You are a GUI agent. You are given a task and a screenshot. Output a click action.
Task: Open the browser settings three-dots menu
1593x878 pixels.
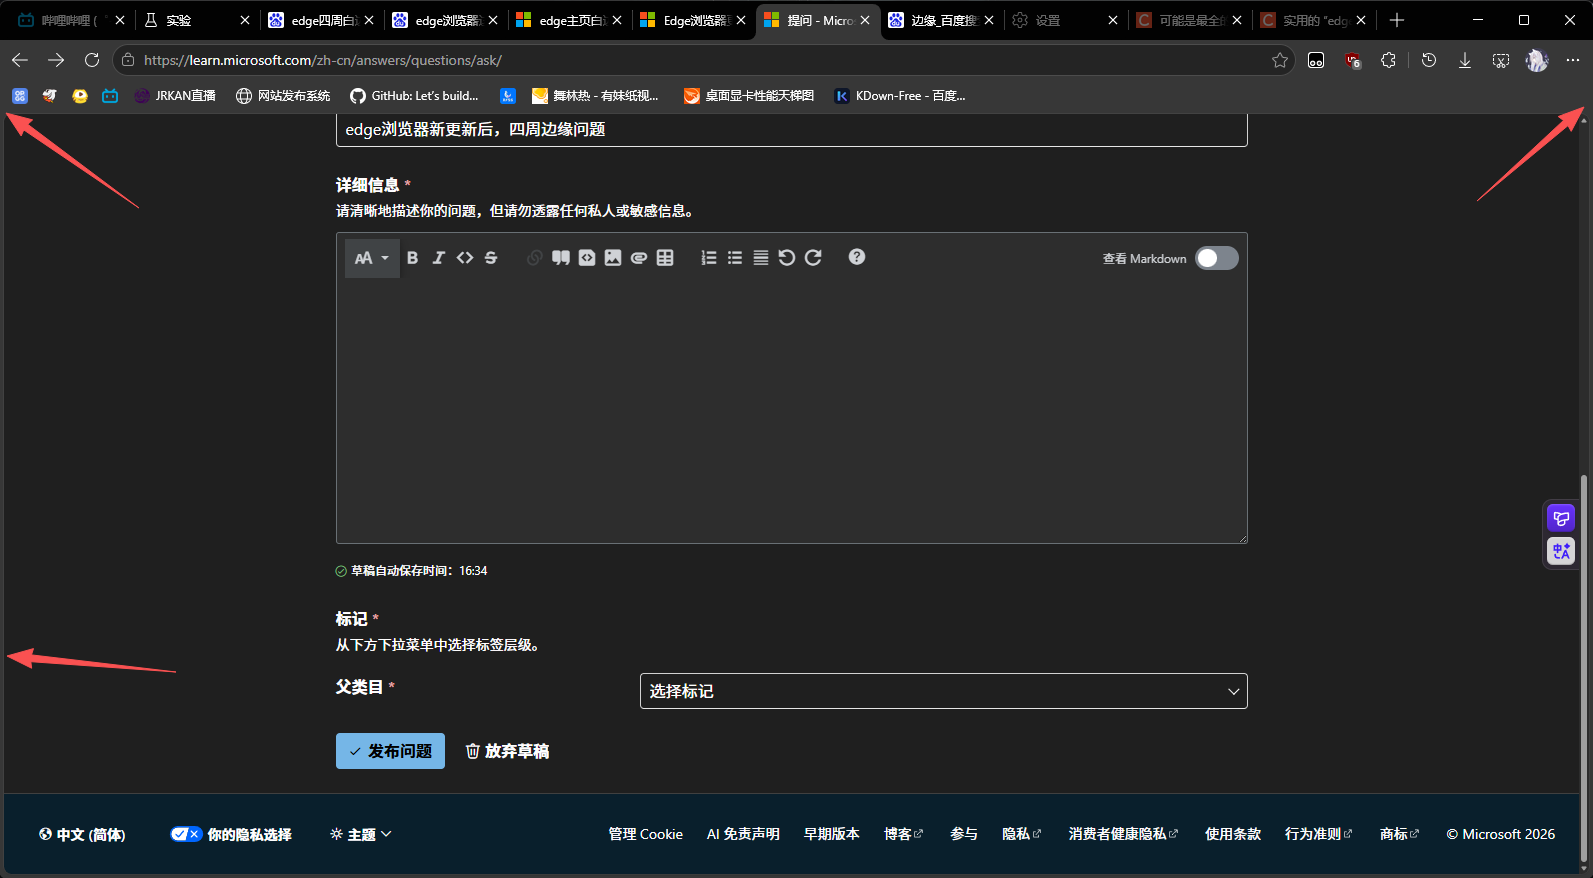1573,60
